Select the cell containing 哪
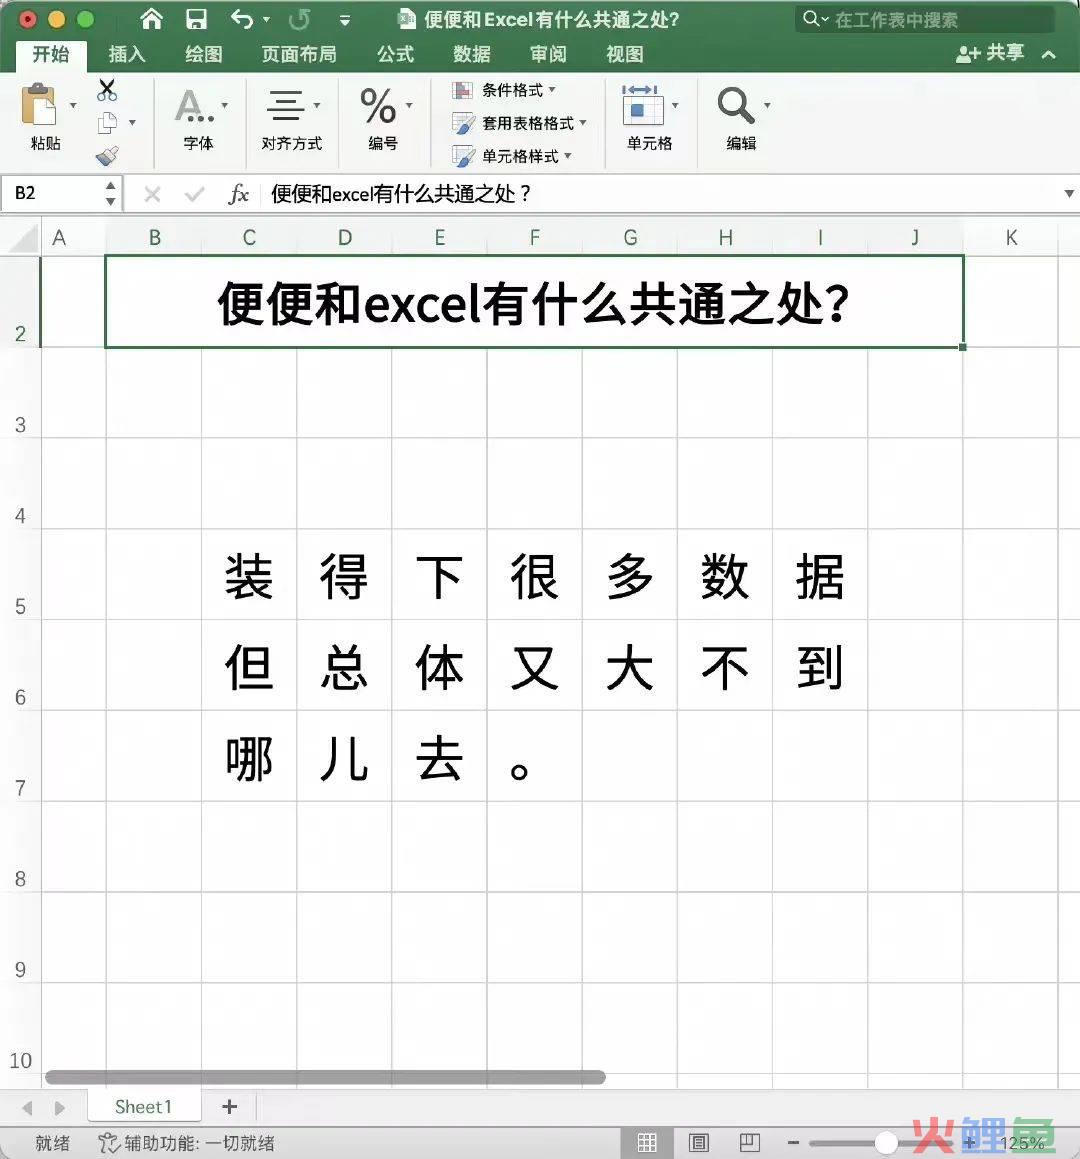This screenshot has width=1080, height=1159. (x=249, y=757)
